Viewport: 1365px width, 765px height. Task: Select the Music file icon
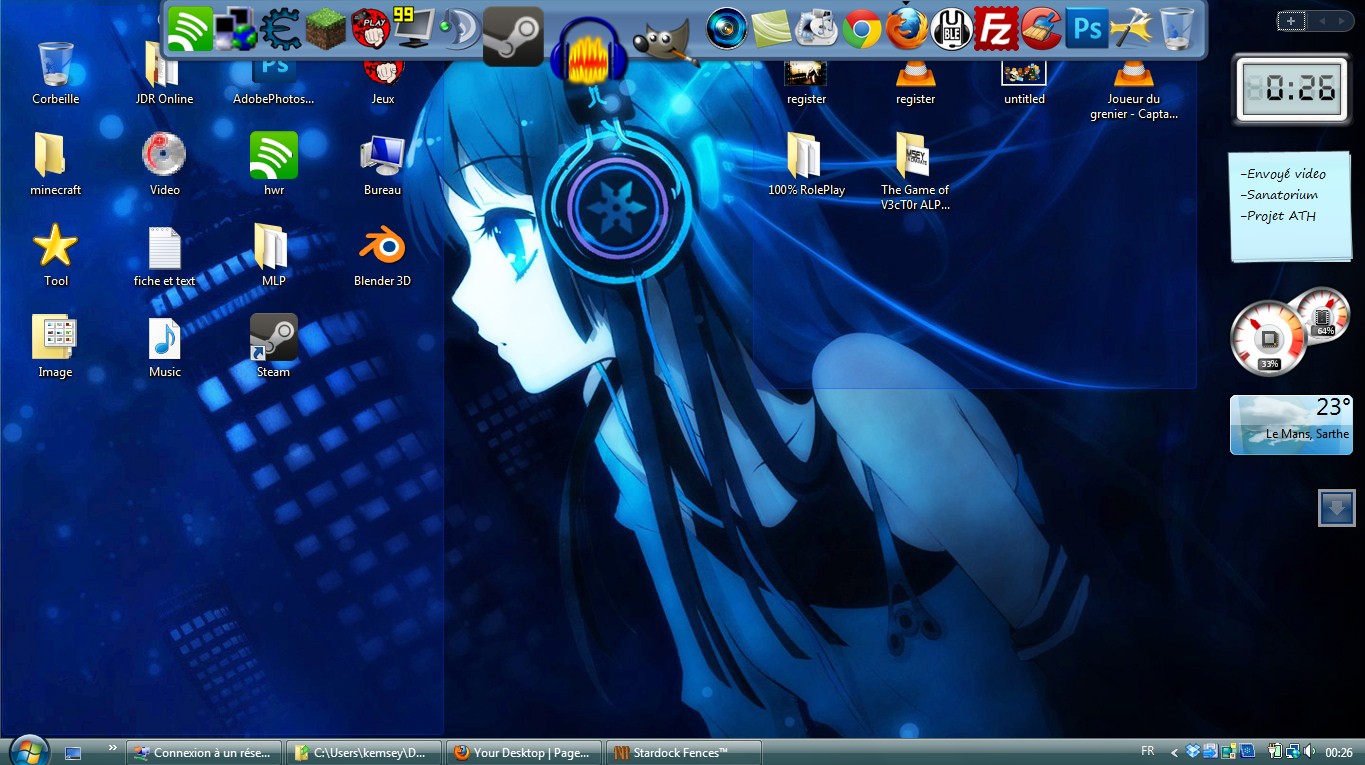(x=164, y=347)
